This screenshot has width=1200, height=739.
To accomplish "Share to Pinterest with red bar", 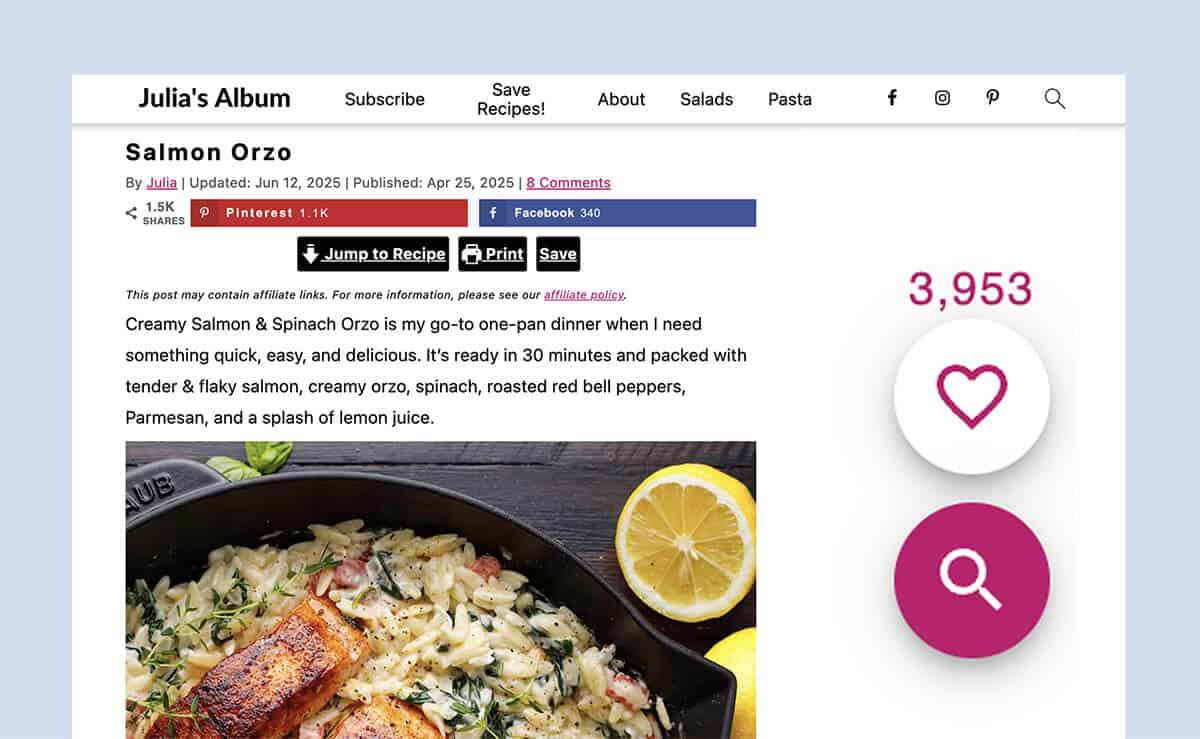I will click(x=329, y=213).
